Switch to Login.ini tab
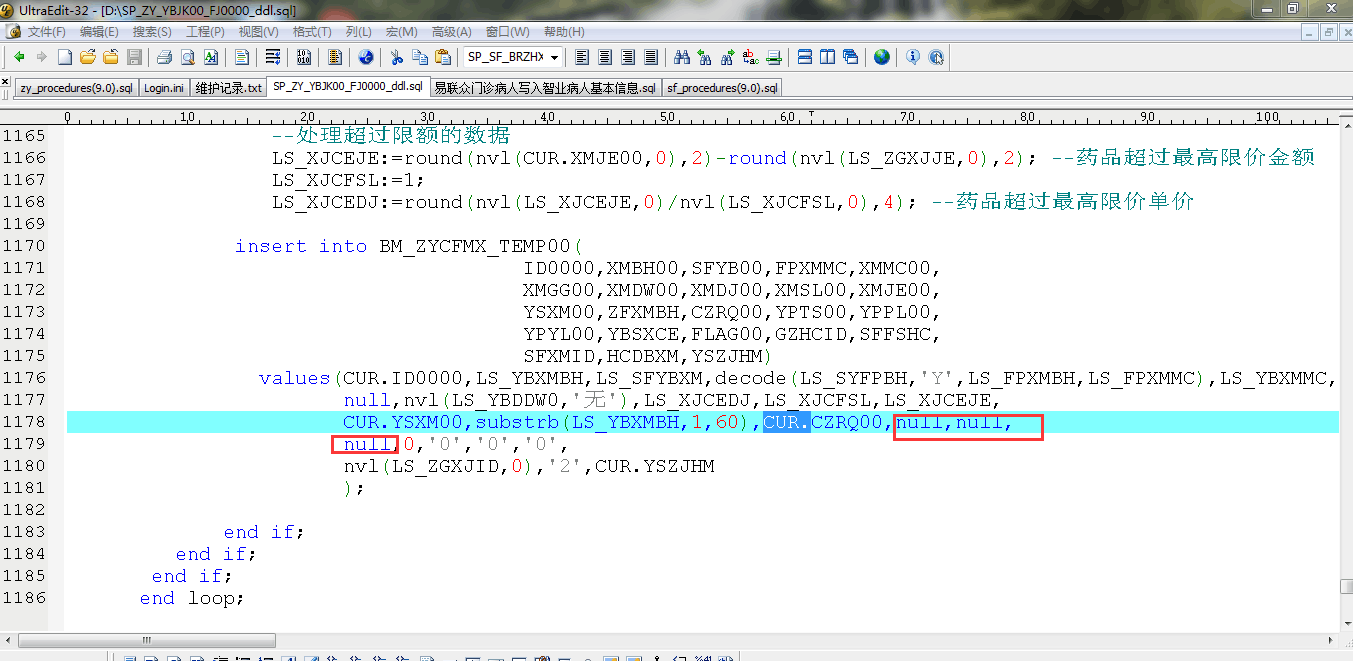The image size is (1353, 661). pyautogui.click(x=164, y=88)
